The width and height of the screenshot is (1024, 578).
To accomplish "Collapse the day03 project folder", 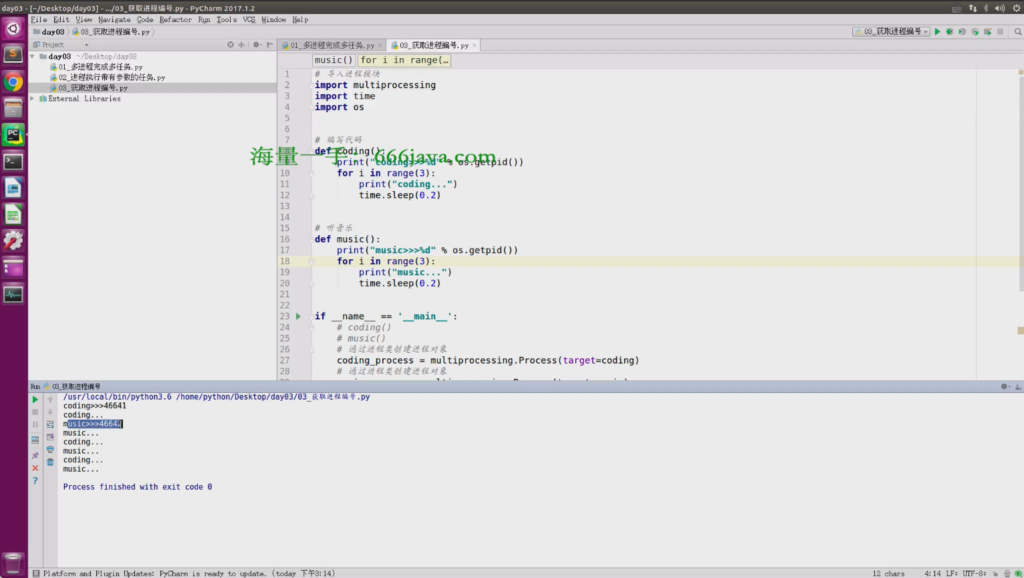I will click(x=33, y=57).
